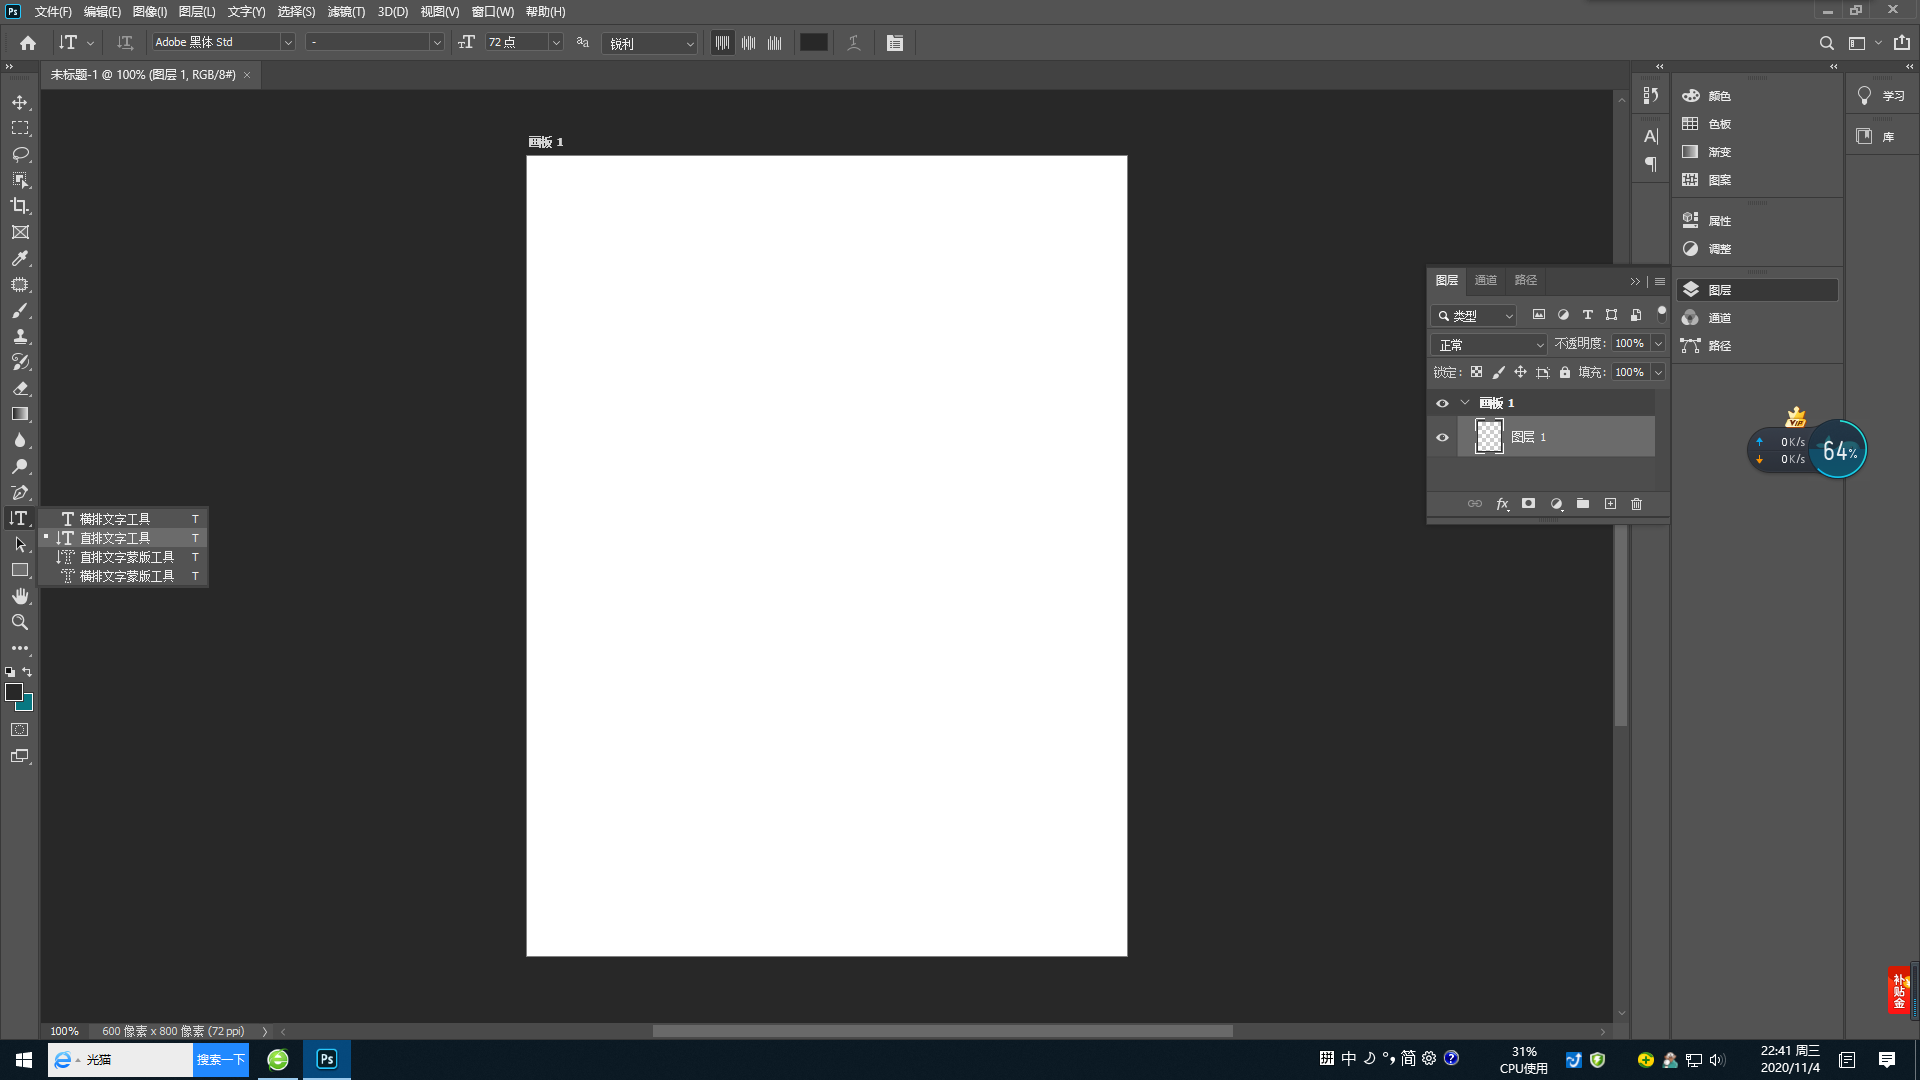Click the Home icon in options bar

(x=28, y=43)
